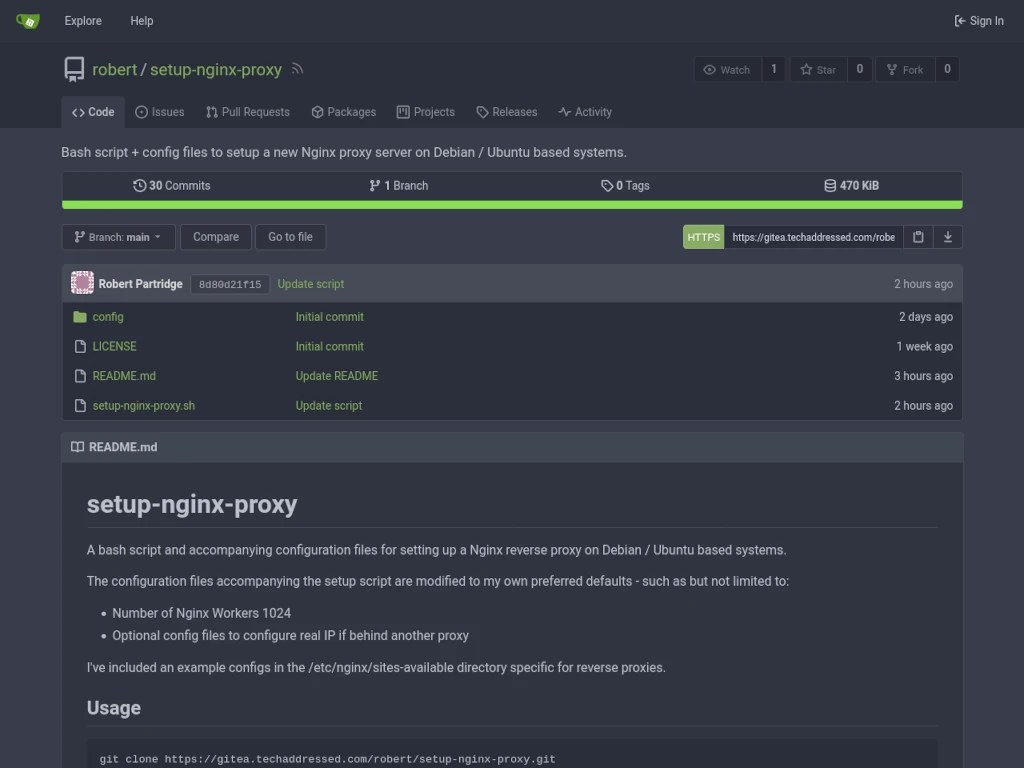Click Robert Partridge's avatar image
The height and width of the screenshot is (768, 1024).
[82, 283]
